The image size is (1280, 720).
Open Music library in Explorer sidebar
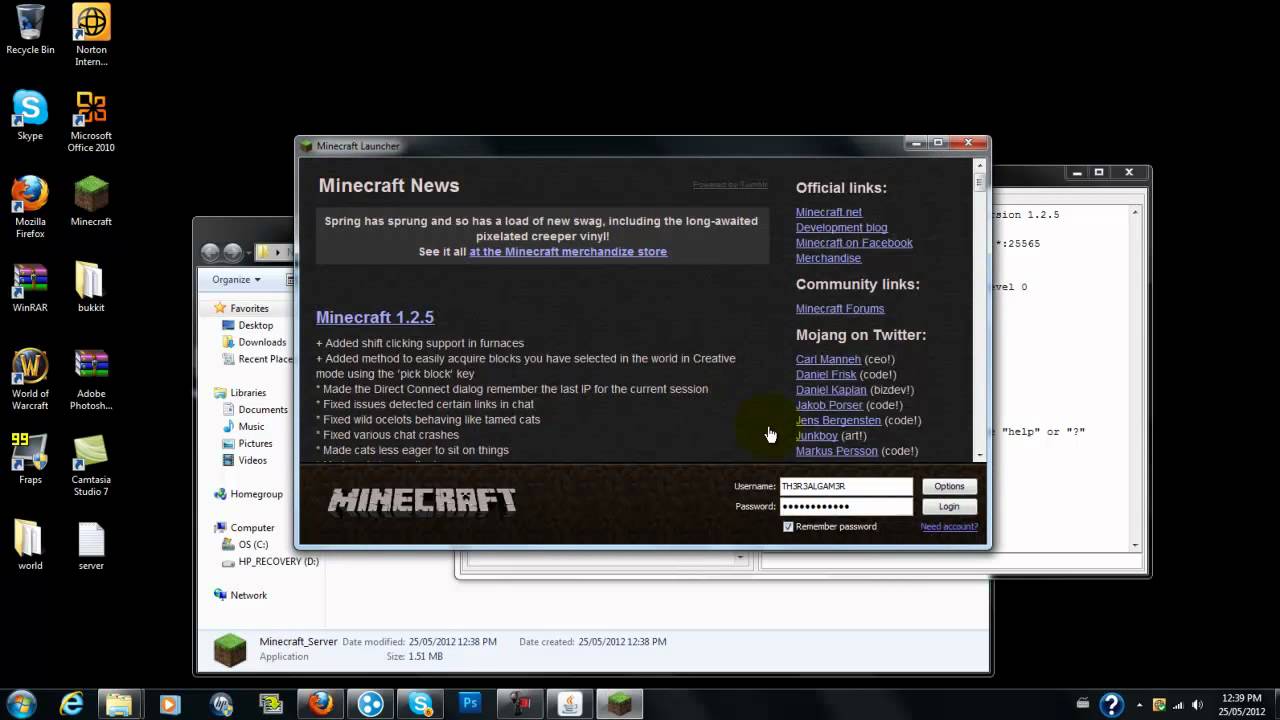click(251, 427)
